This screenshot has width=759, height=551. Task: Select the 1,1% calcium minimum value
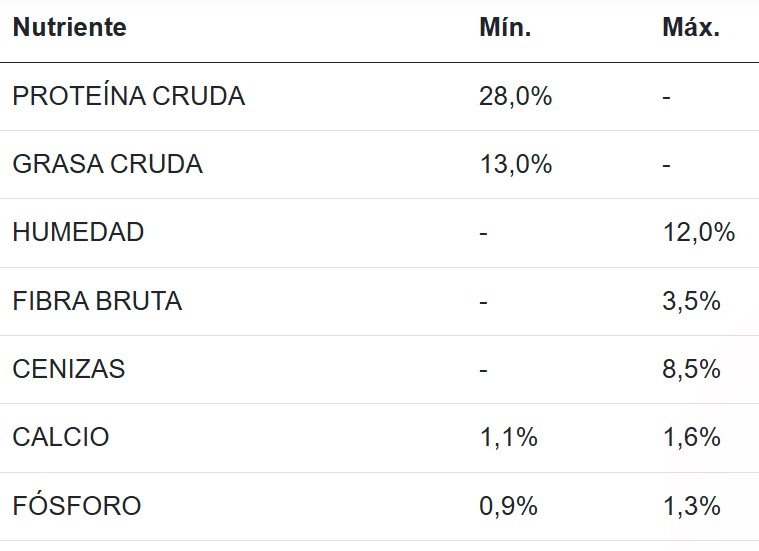pos(508,437)
